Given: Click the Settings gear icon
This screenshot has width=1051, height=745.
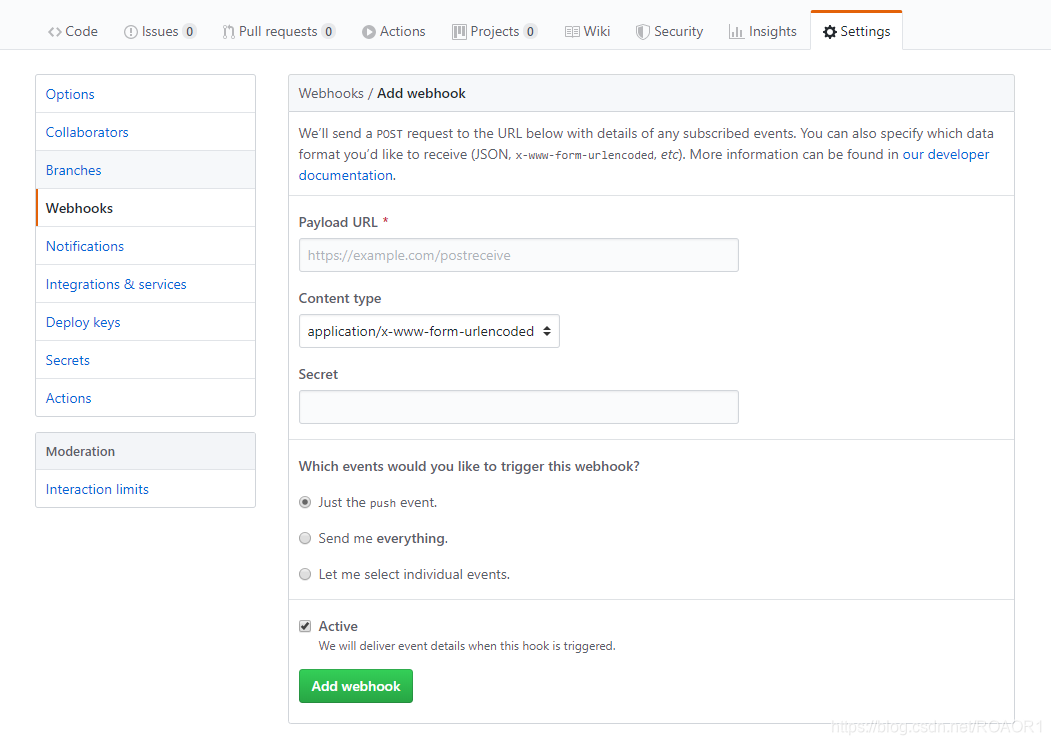Looking at the screenshot, I should (x=830, y=32).
